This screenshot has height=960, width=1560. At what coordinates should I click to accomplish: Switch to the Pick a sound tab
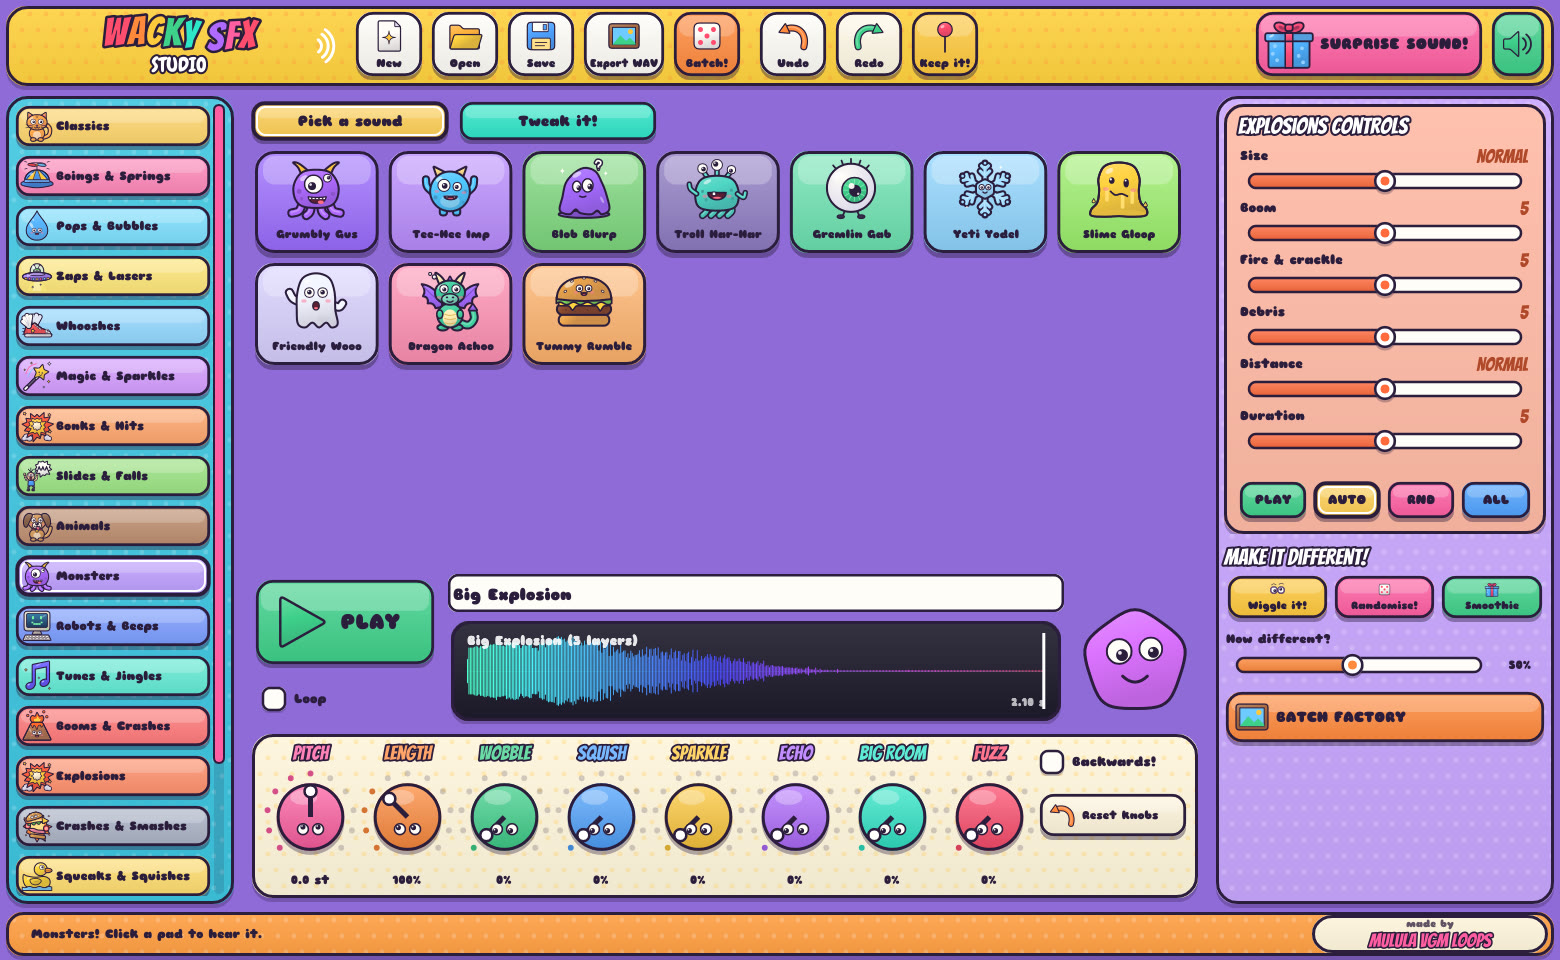(x=350, y=121)
